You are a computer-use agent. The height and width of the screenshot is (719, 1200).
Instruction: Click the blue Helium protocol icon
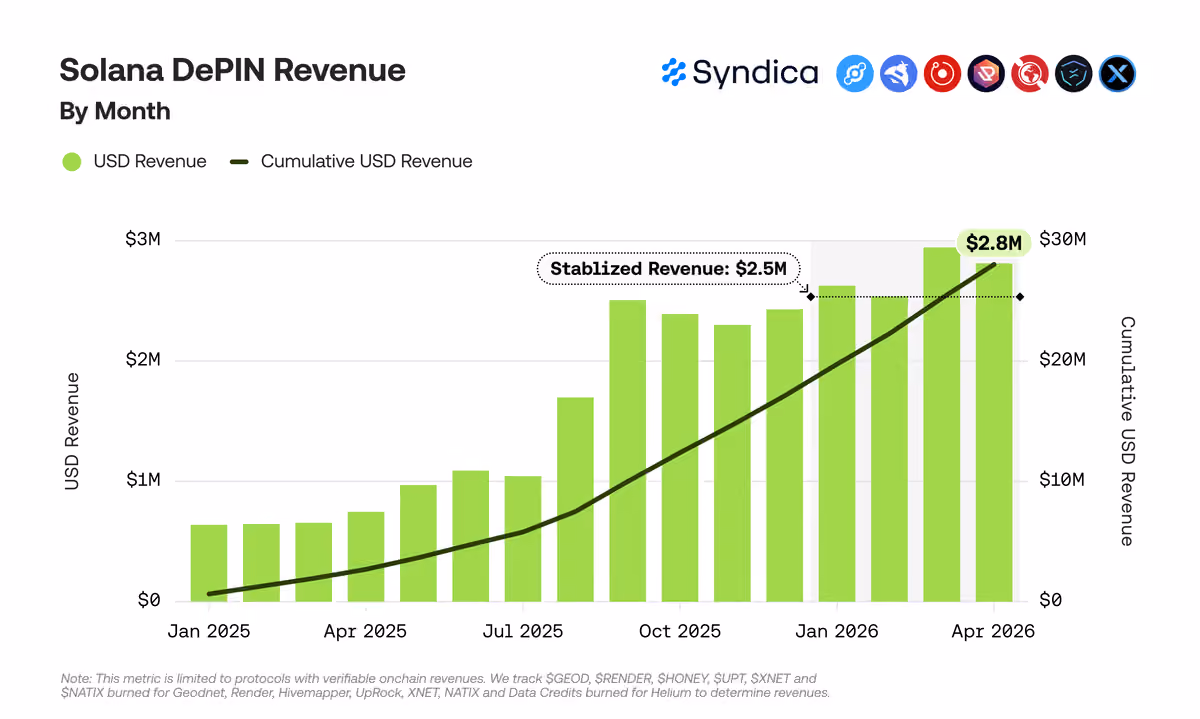(855, 74)
